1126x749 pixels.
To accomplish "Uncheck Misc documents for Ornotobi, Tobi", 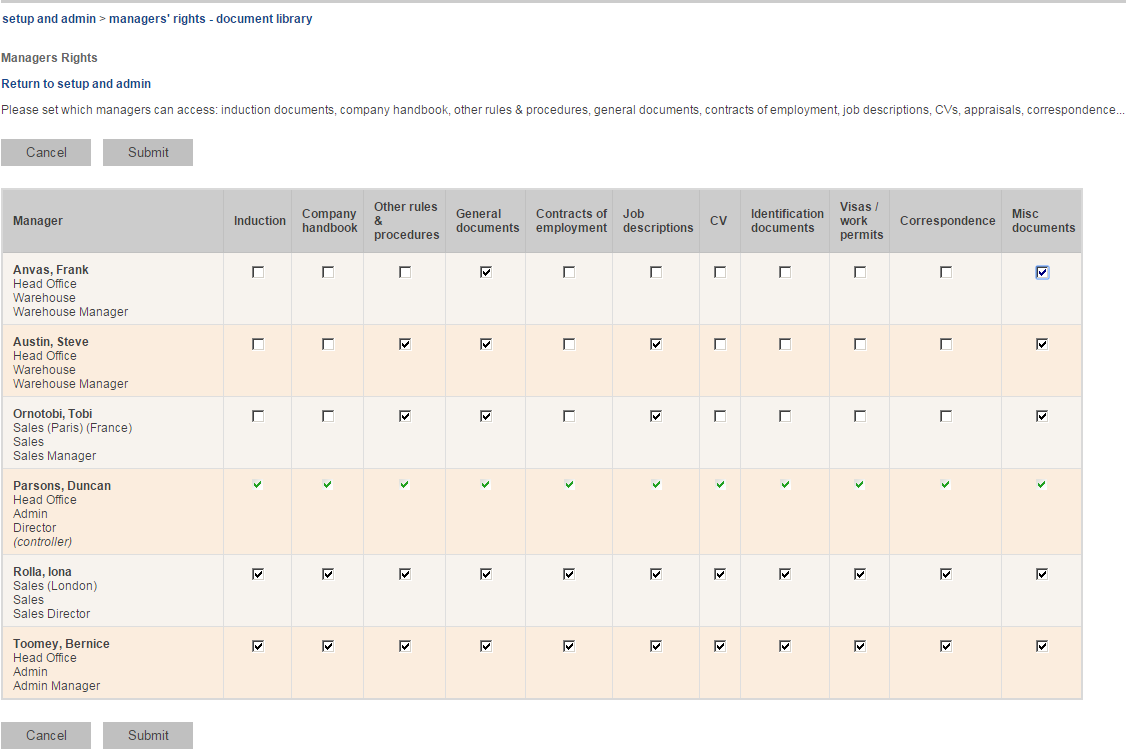I will click(1042, 416).
